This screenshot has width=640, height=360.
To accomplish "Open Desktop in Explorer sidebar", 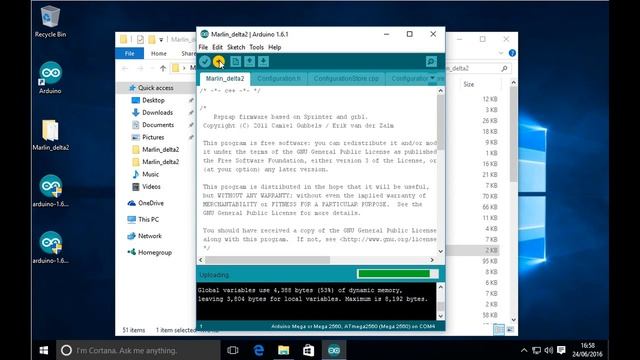I will 153,100.
